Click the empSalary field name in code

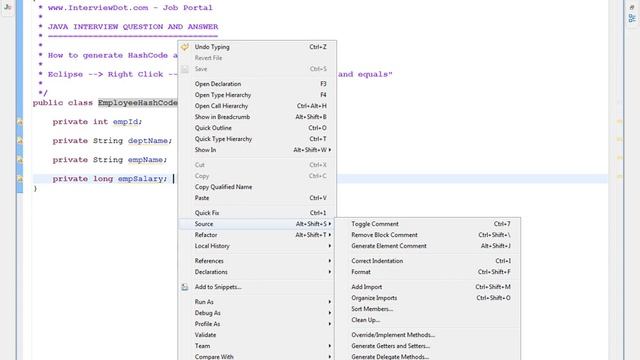click(x=140, y=179)
